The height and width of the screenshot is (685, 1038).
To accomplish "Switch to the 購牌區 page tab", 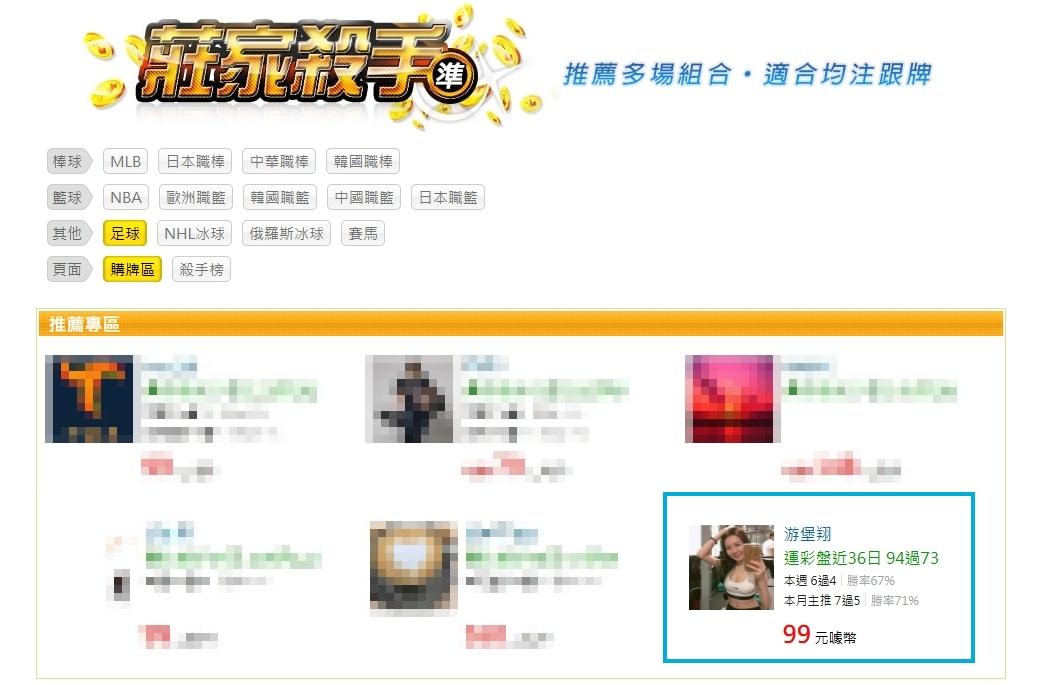I will (132, 269).
